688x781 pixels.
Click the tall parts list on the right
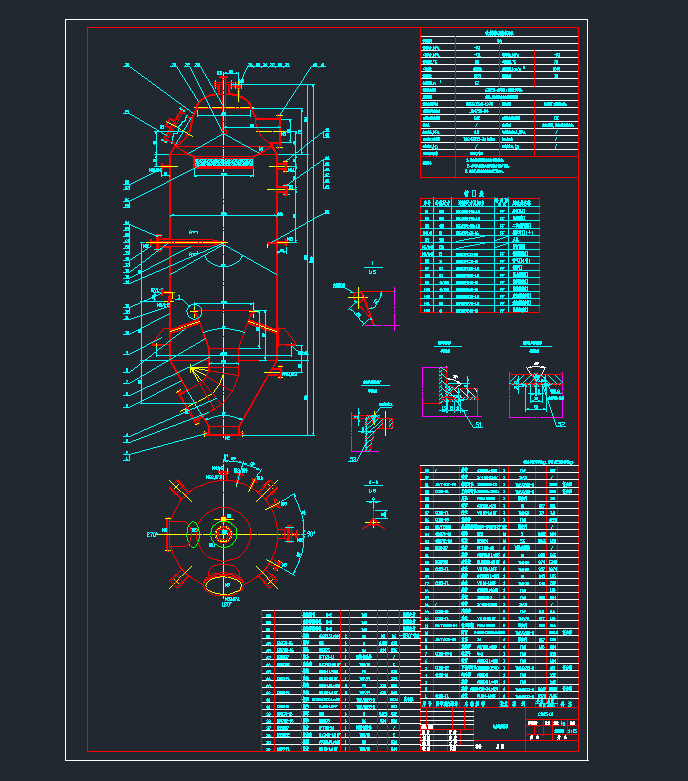(x=498, y=580)
